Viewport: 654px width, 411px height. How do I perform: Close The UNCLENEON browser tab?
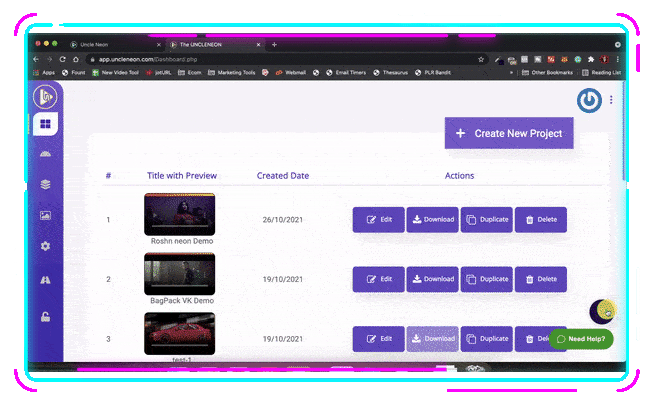coord(259,44)
